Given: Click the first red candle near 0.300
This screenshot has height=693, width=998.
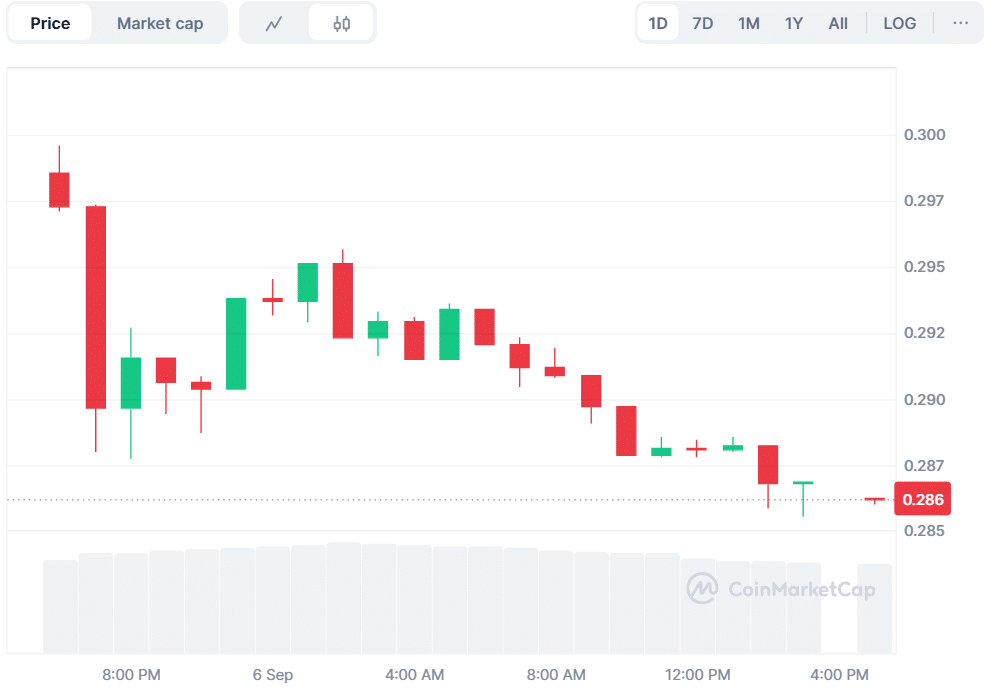Looking at the screenshot, I should [59, 189].
